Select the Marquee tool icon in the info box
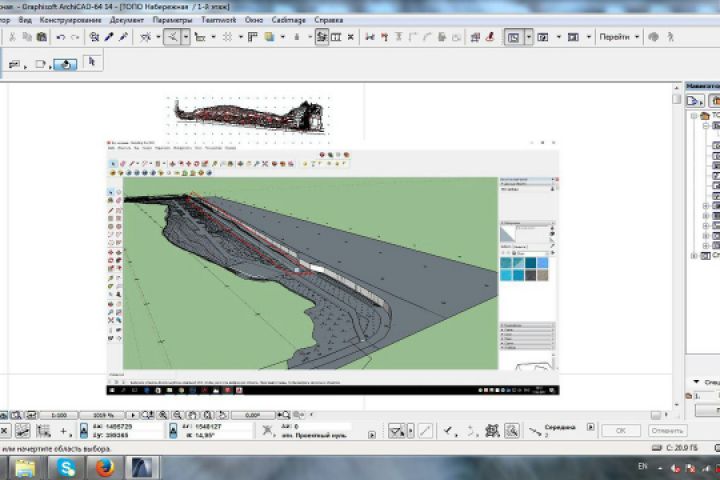Viewport: 720px width, 480px height. click(40, 63)
